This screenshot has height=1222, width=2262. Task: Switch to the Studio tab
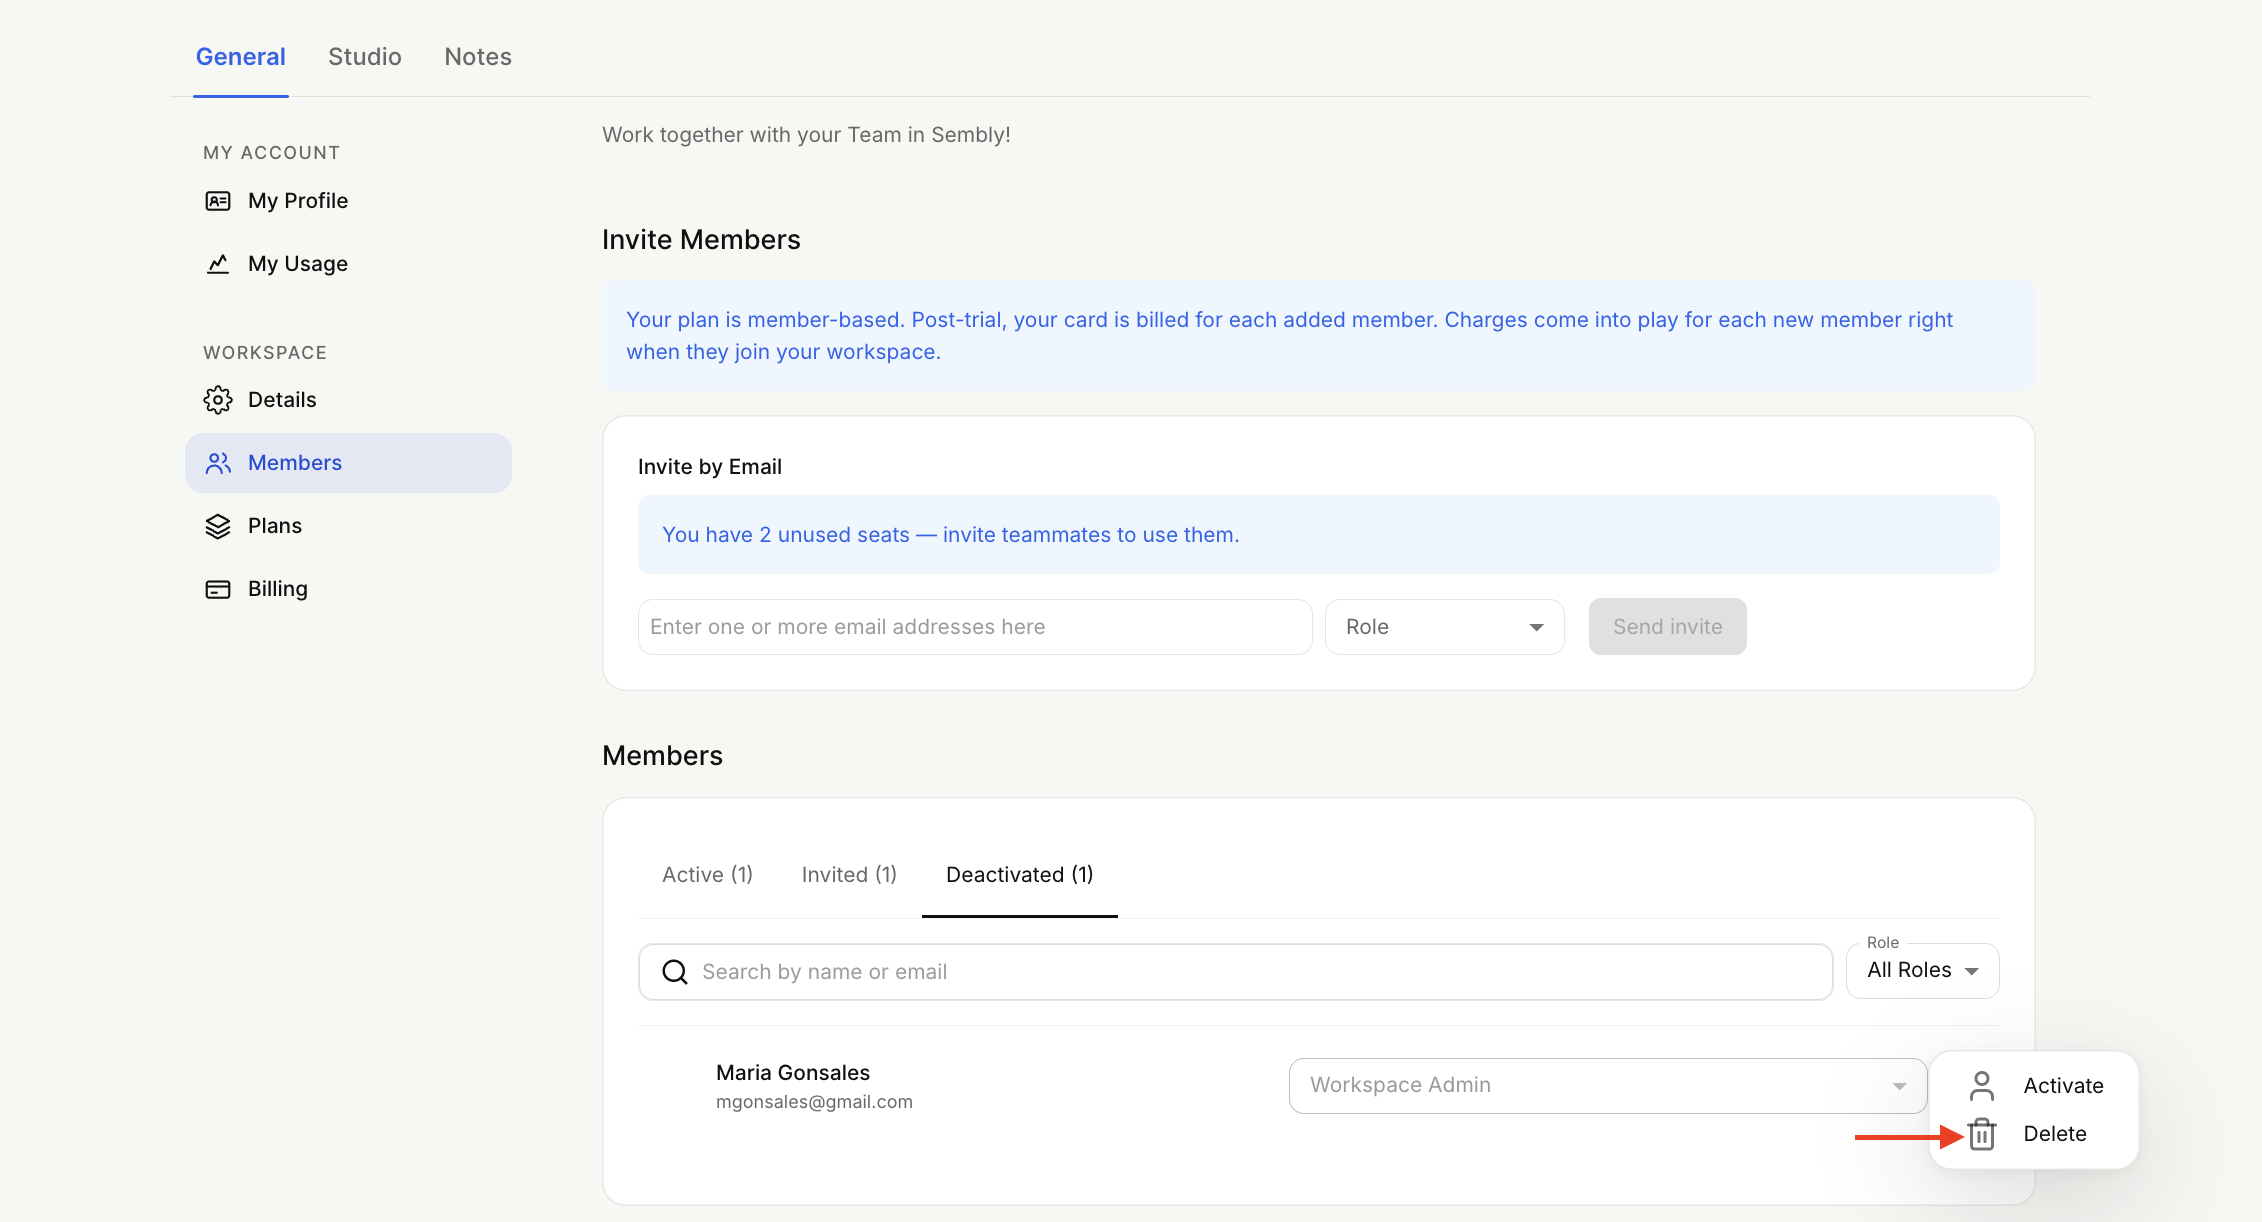coord(365,57)
